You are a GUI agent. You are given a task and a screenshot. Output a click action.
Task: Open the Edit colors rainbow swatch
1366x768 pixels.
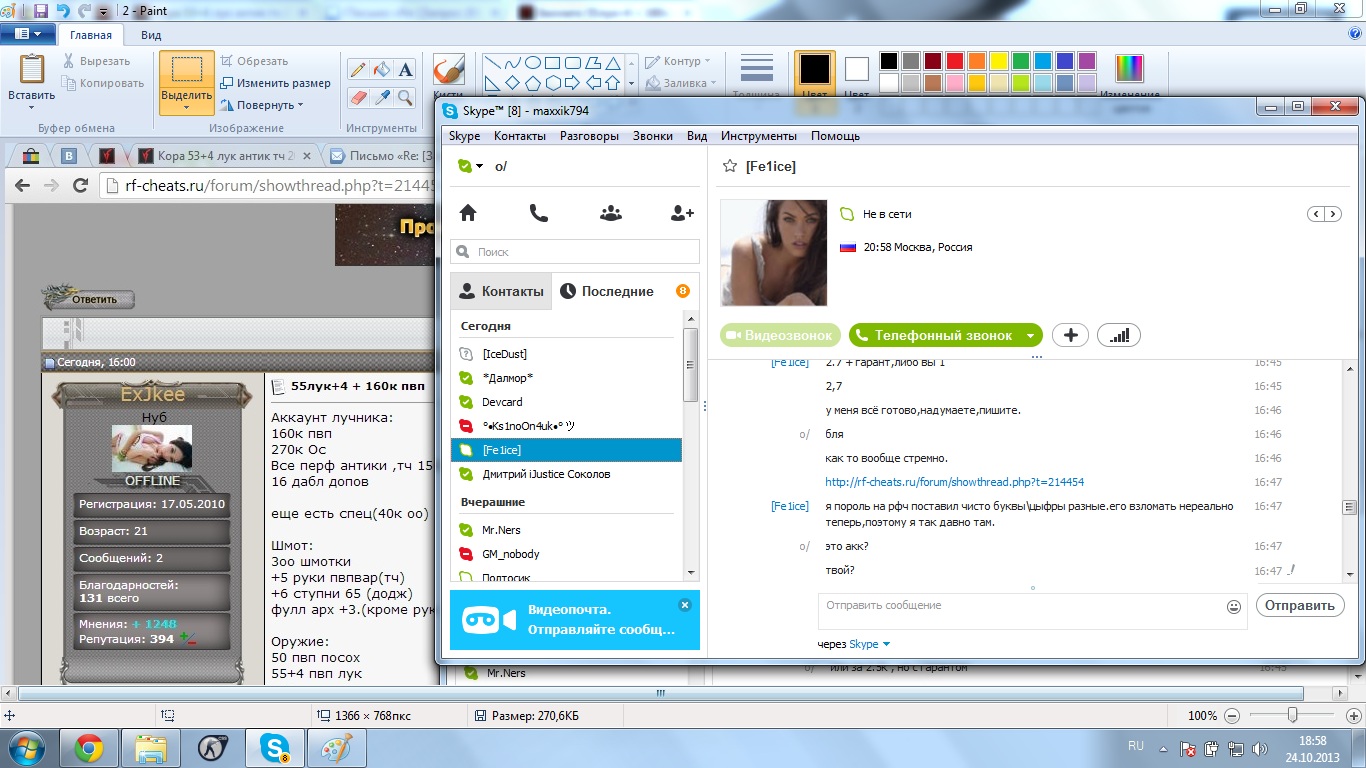pos(1129,68)
